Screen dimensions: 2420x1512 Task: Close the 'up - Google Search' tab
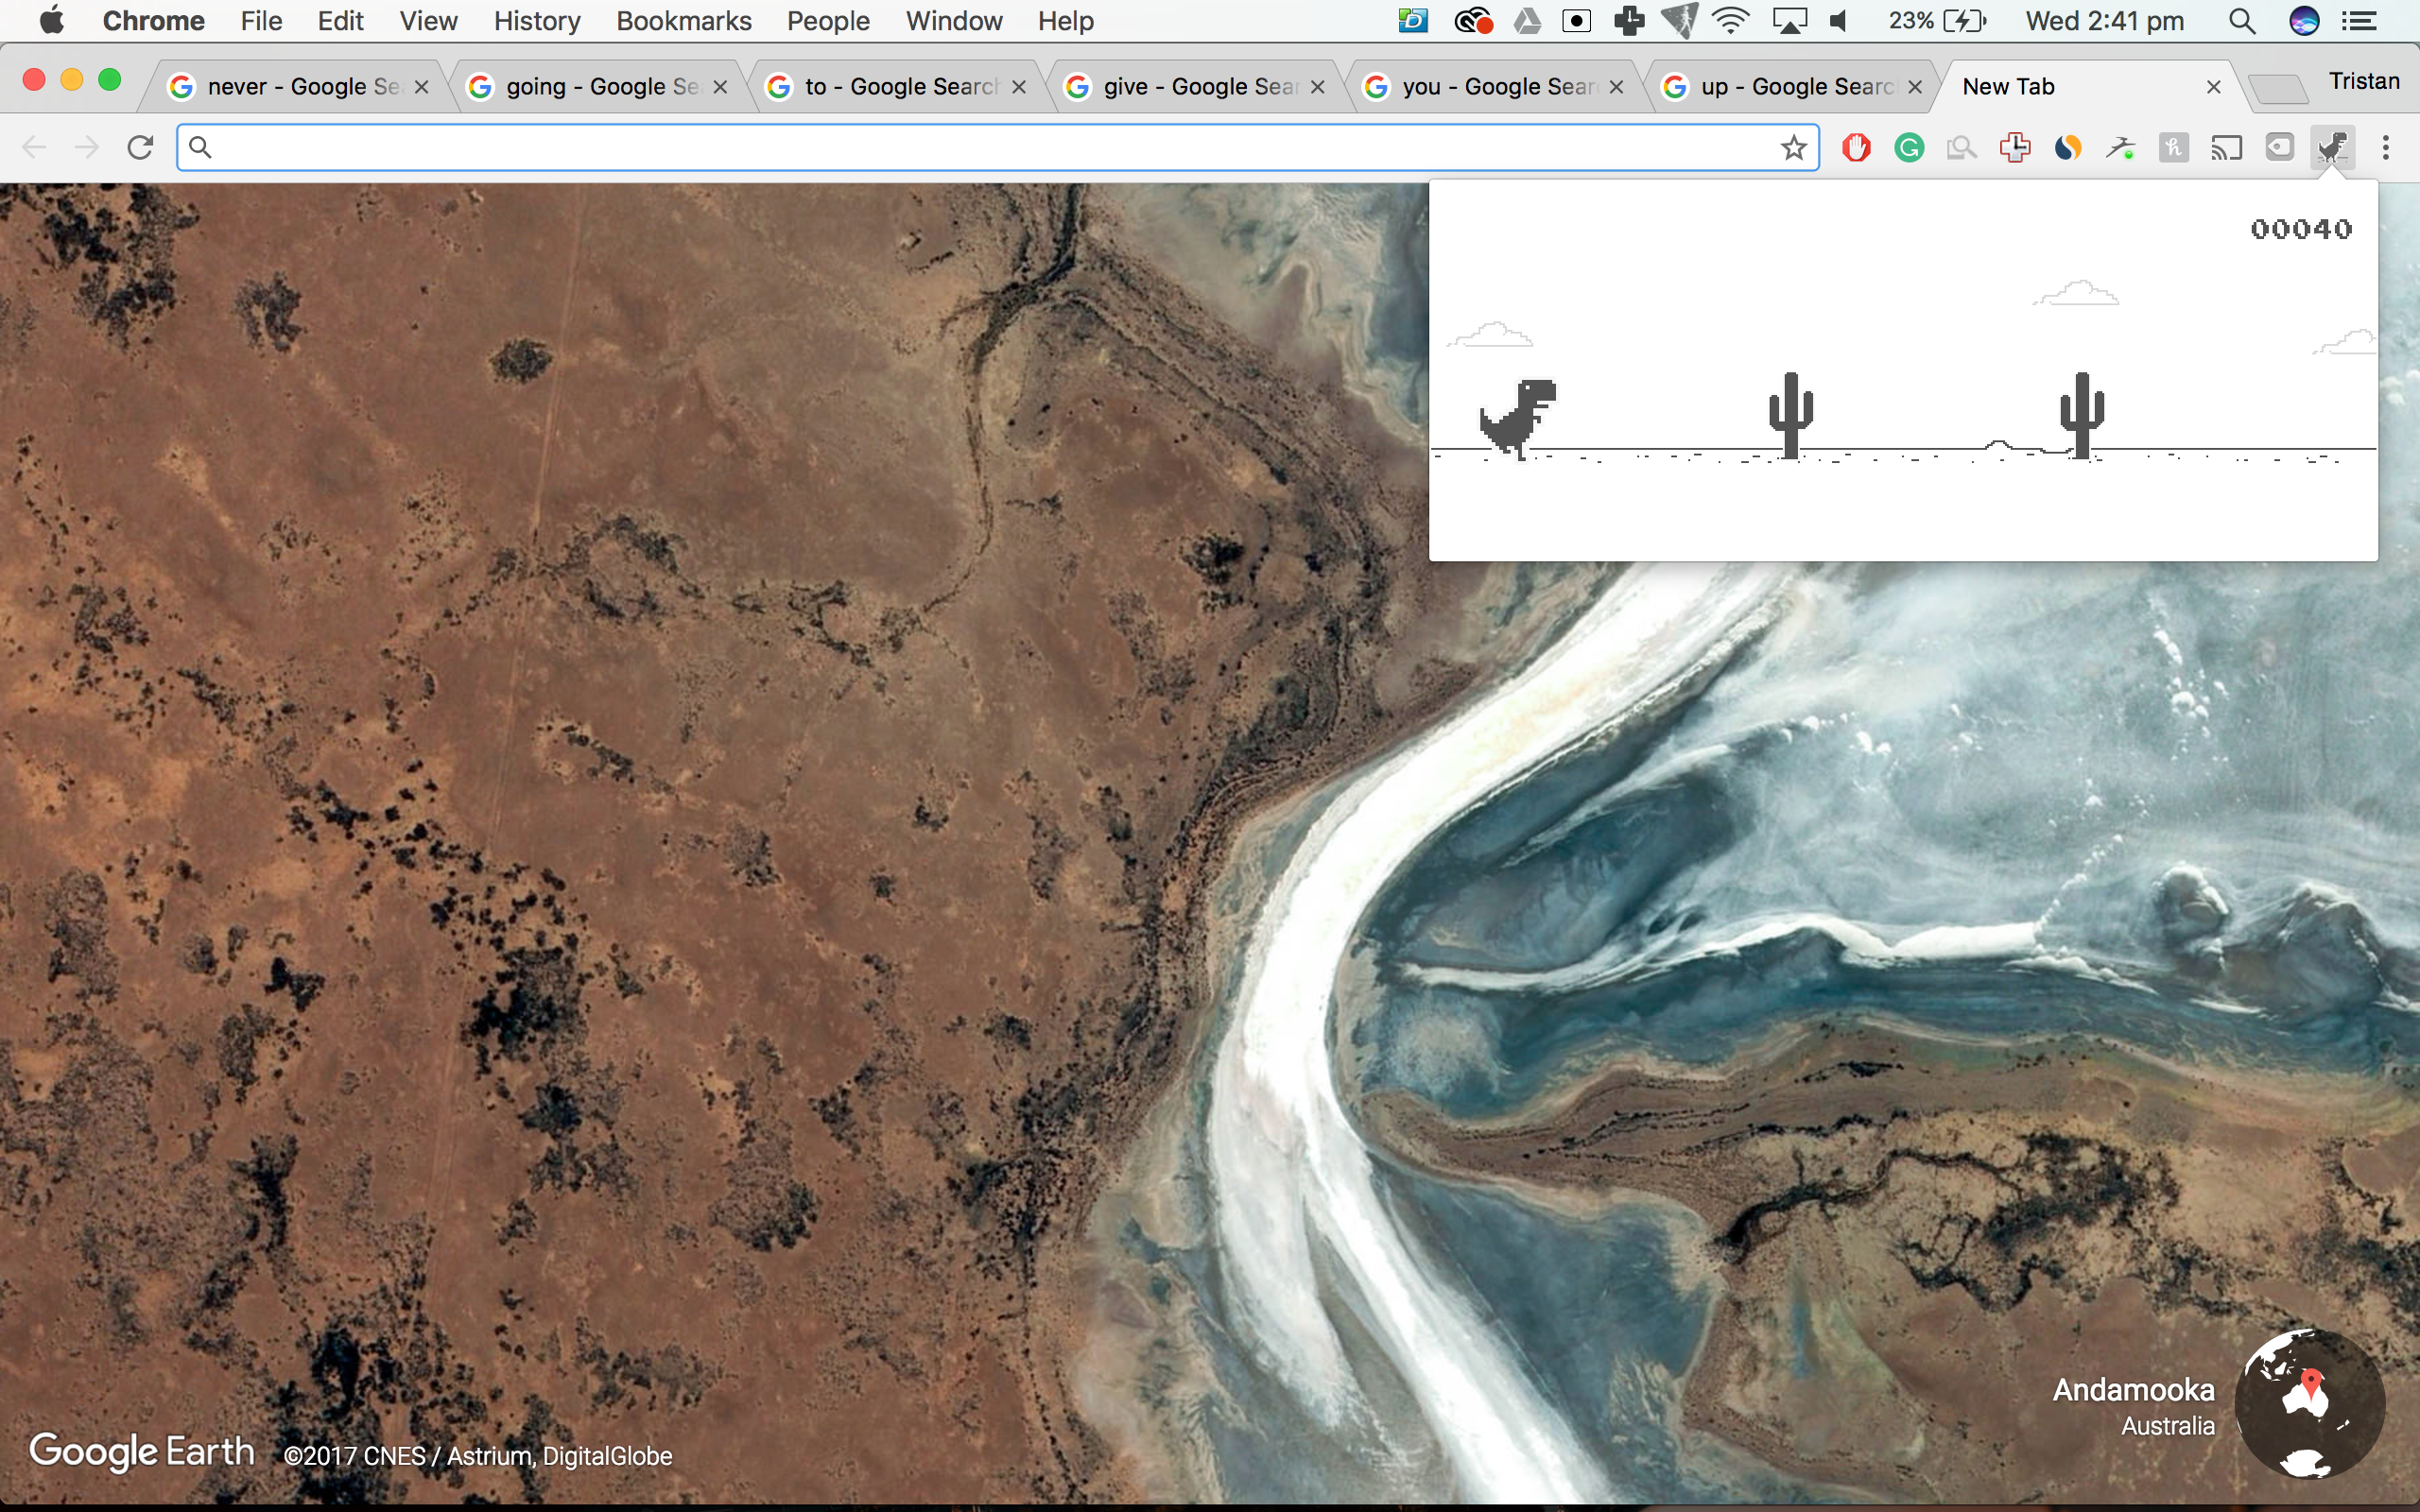point(1915,87)
